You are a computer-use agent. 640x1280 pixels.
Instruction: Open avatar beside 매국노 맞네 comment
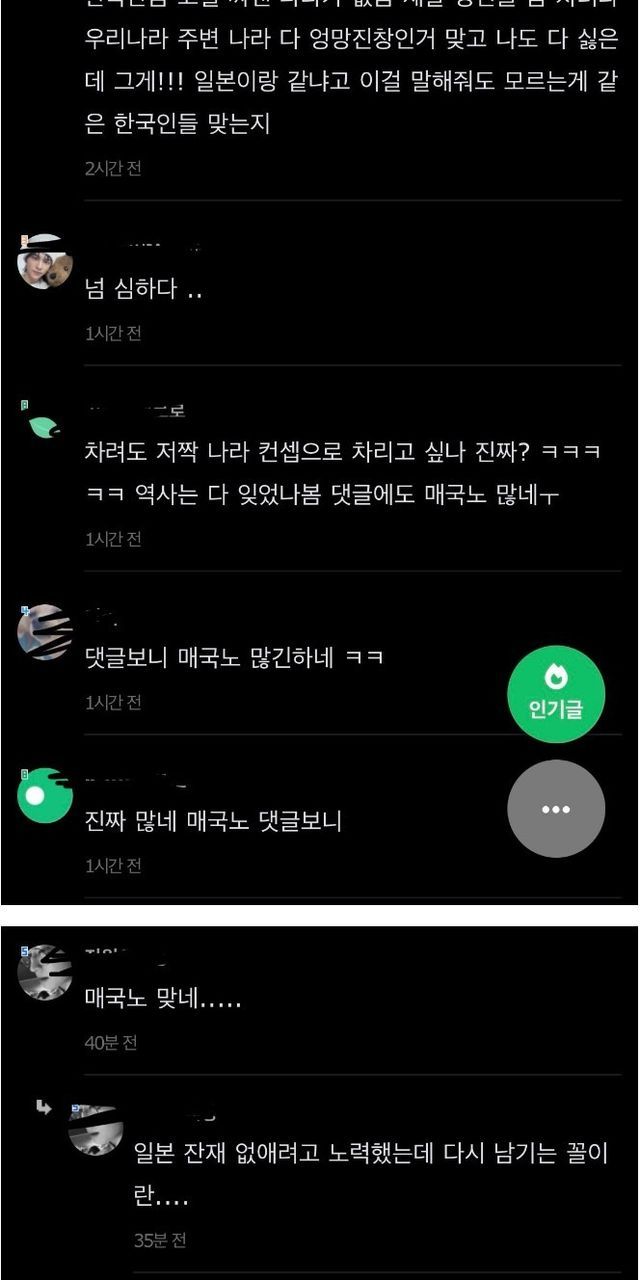point(45,972)
